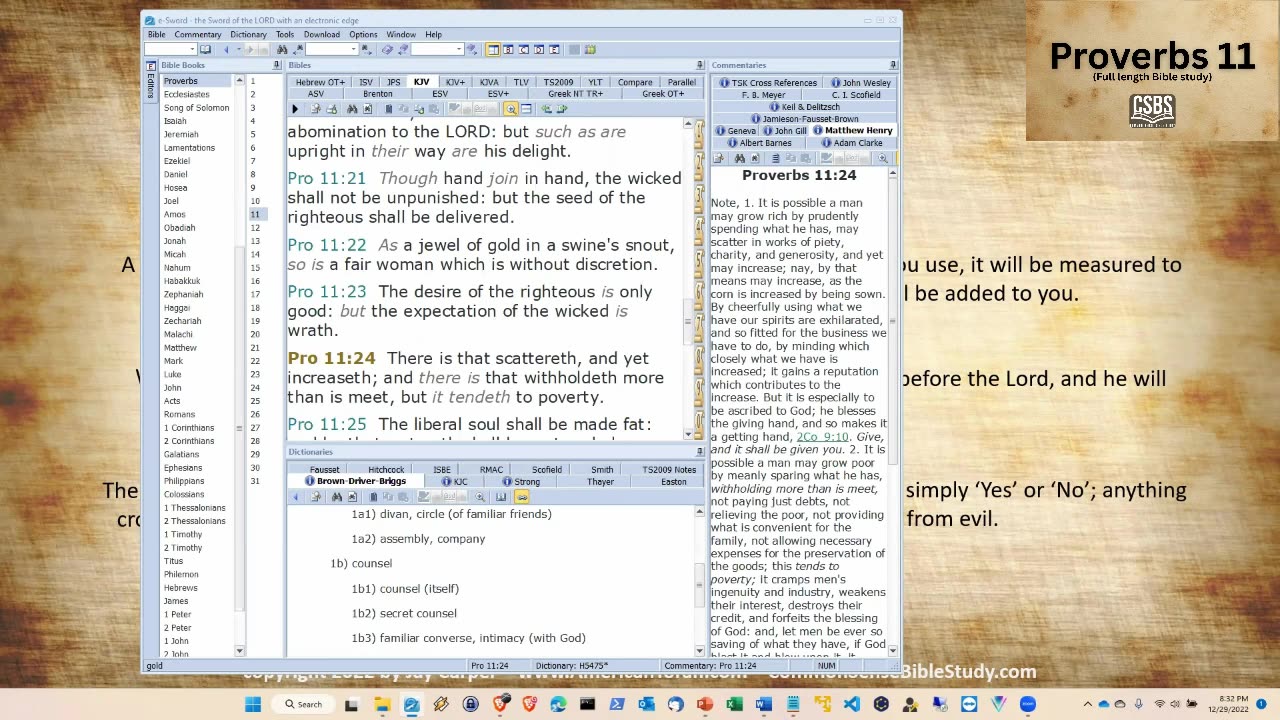Screen dimensions: 1280x720
Task: Jump to verse Pro 11:25
Action: (327, 425)
